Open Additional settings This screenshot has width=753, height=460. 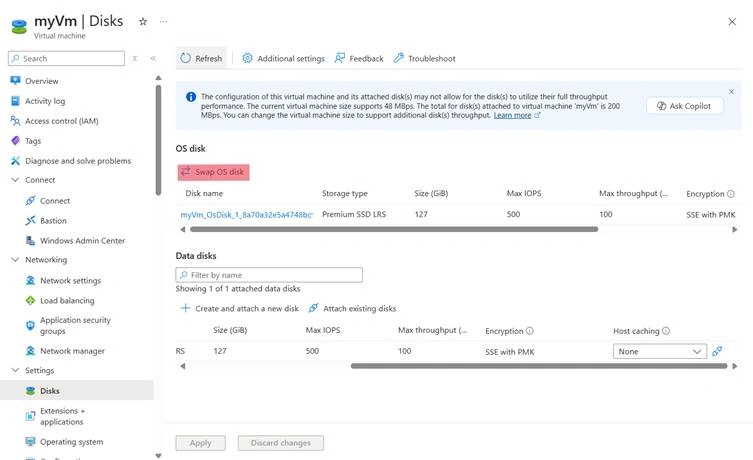(283, 59)
